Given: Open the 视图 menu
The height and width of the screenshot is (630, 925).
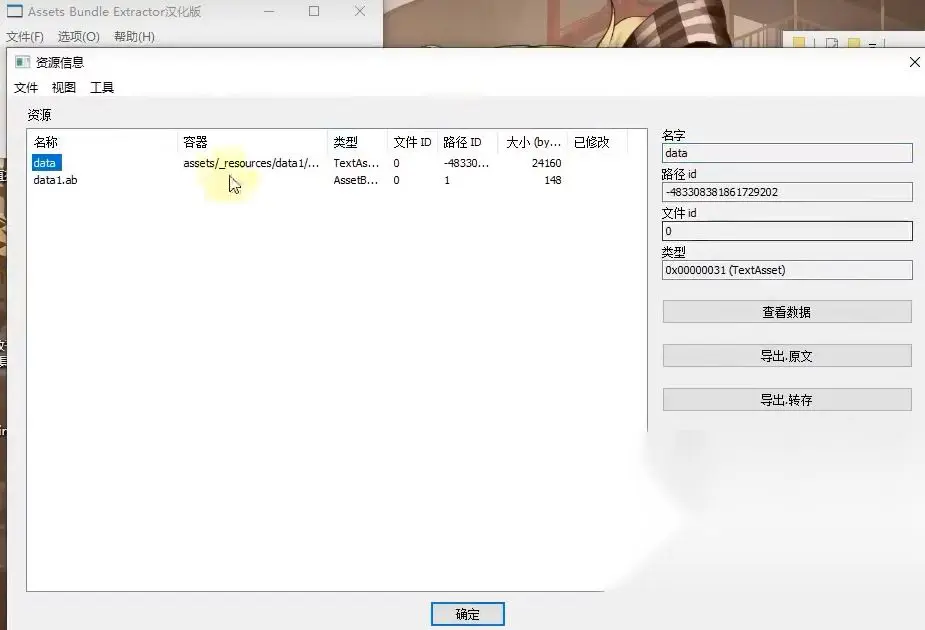Looking at the screenshot, I should (x=64, y=88).
